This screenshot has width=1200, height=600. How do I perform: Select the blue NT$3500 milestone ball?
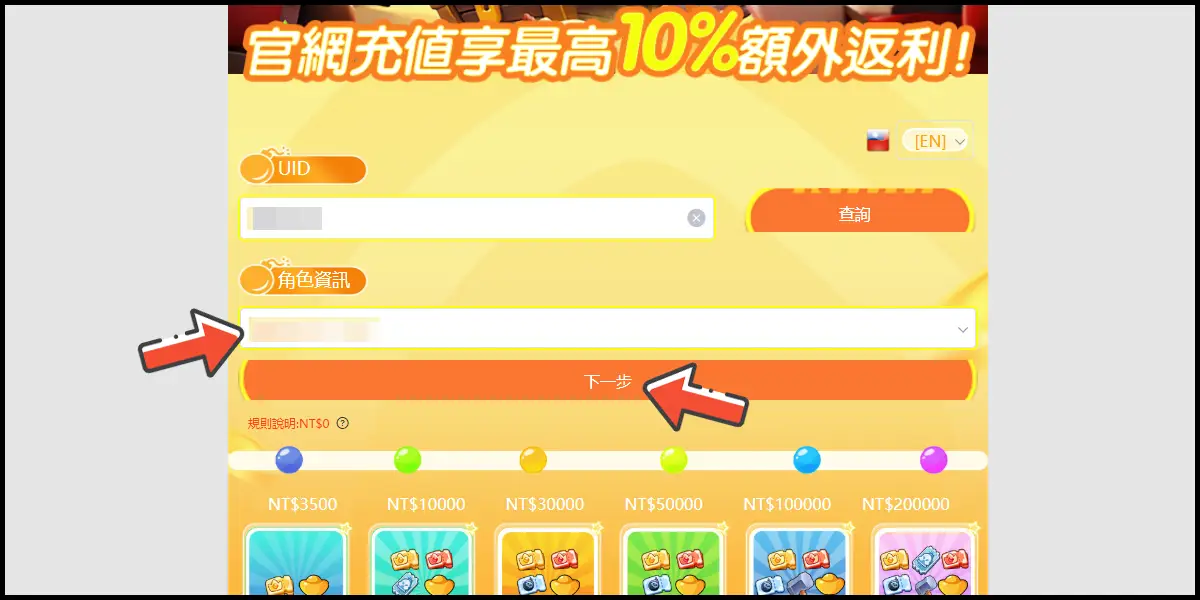tap(289, 460)
